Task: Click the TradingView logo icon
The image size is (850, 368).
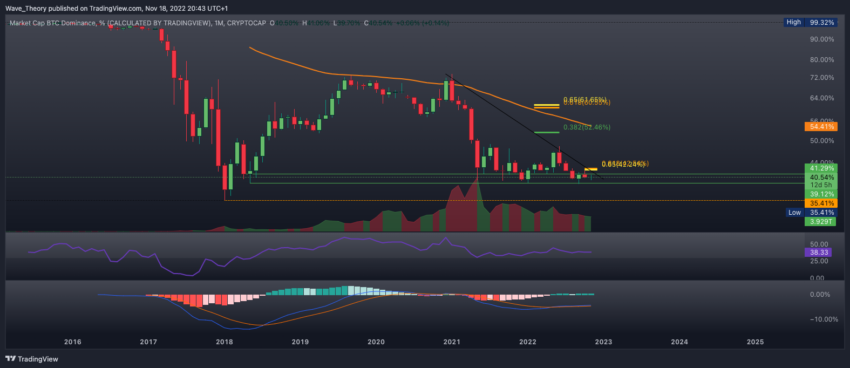Action: tap(10, 359)
